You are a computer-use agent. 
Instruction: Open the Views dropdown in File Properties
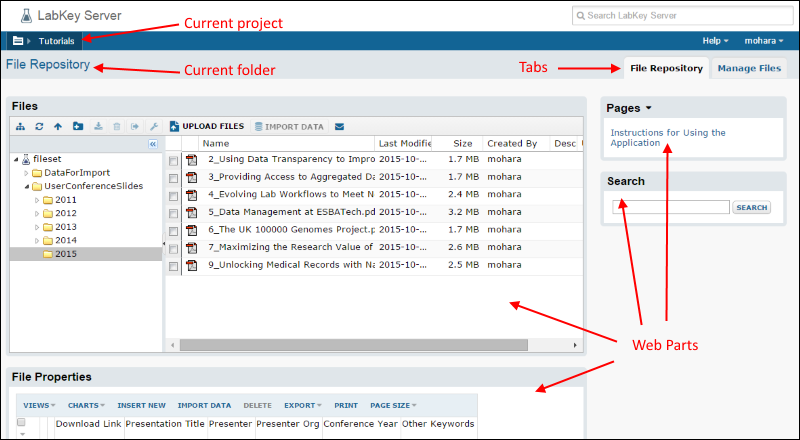pos(39,405)
